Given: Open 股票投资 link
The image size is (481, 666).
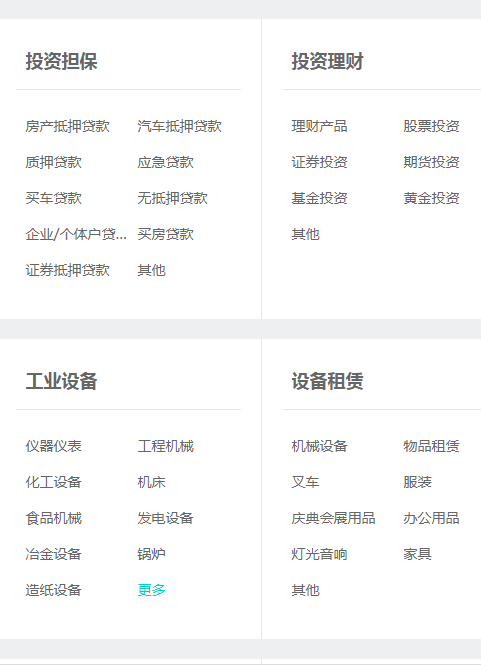Looking at the screenshot, I should click(431, 126).
